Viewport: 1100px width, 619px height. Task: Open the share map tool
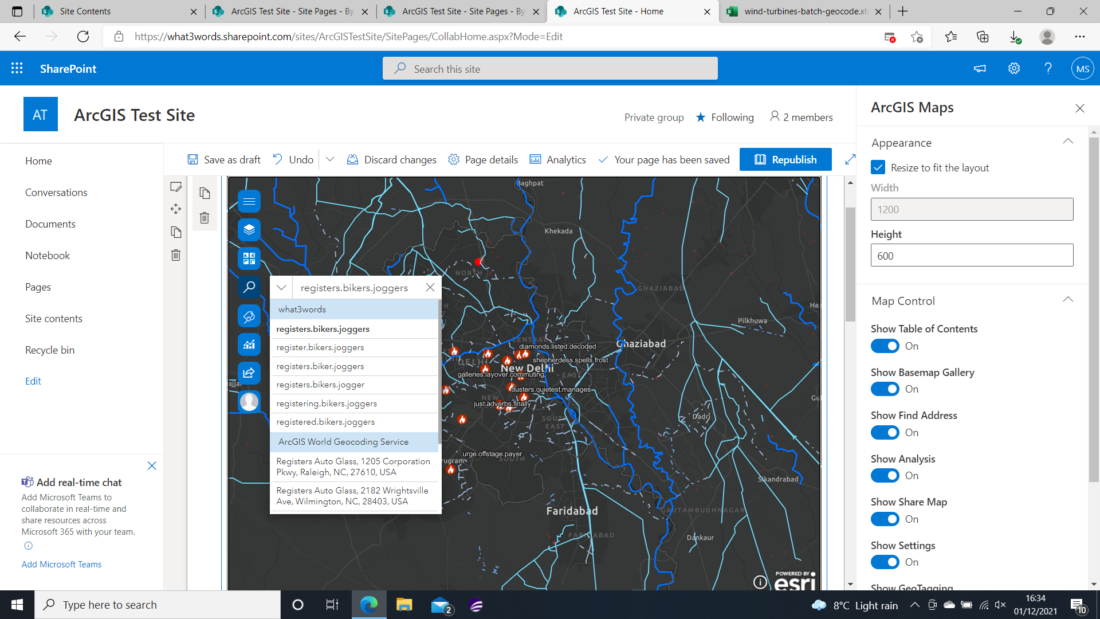(249, 373)
